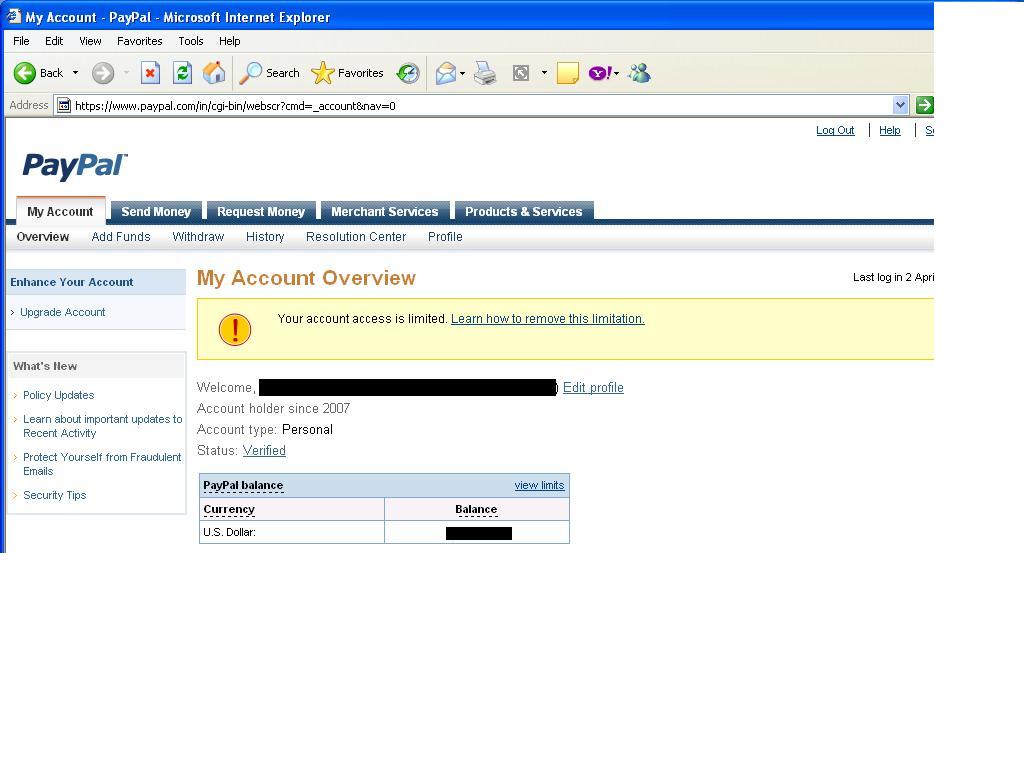Go to the Home page icon
1024x768 pixels.
[x=214, y=73]
